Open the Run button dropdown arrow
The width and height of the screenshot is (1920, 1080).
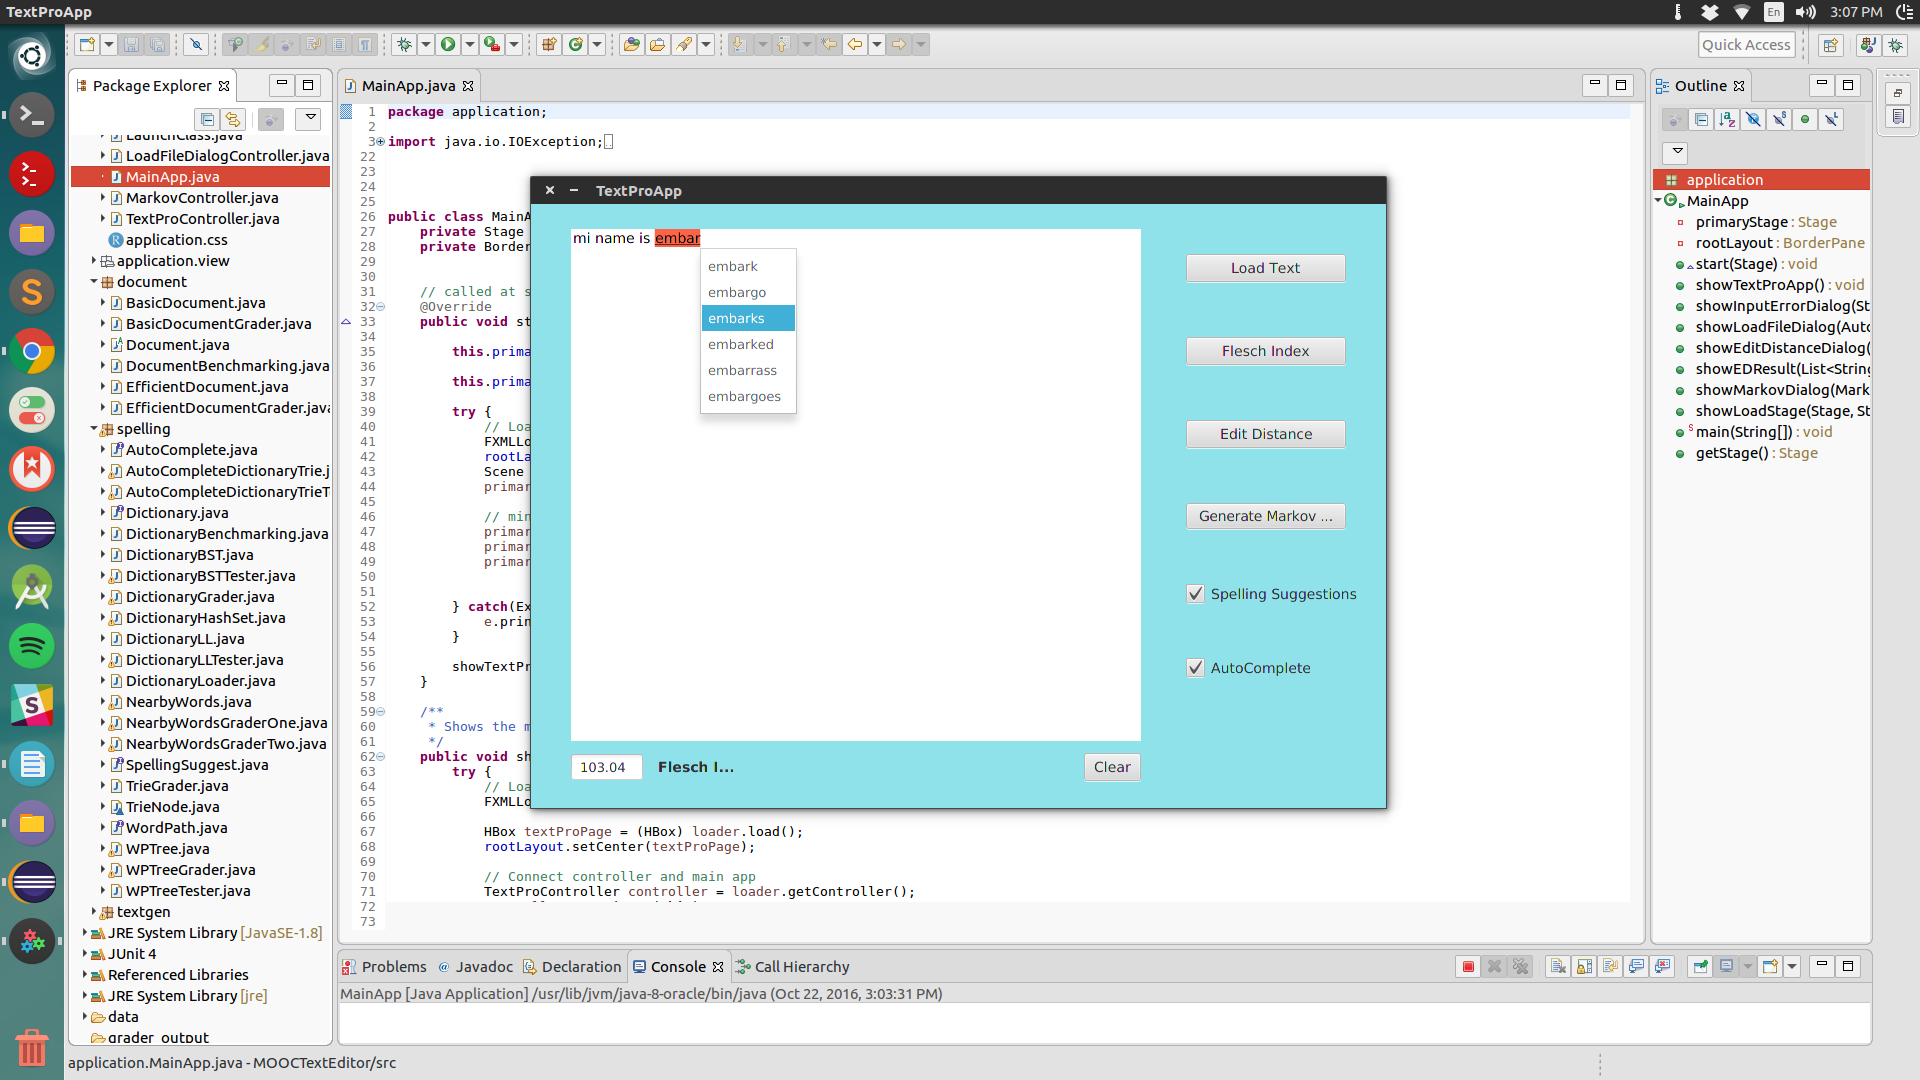coord(469,44)
